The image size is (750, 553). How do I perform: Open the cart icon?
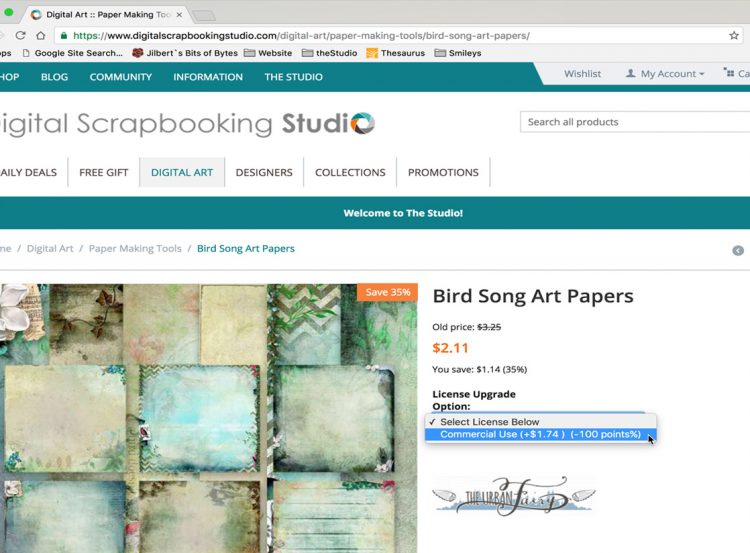[x=729, y=73]
